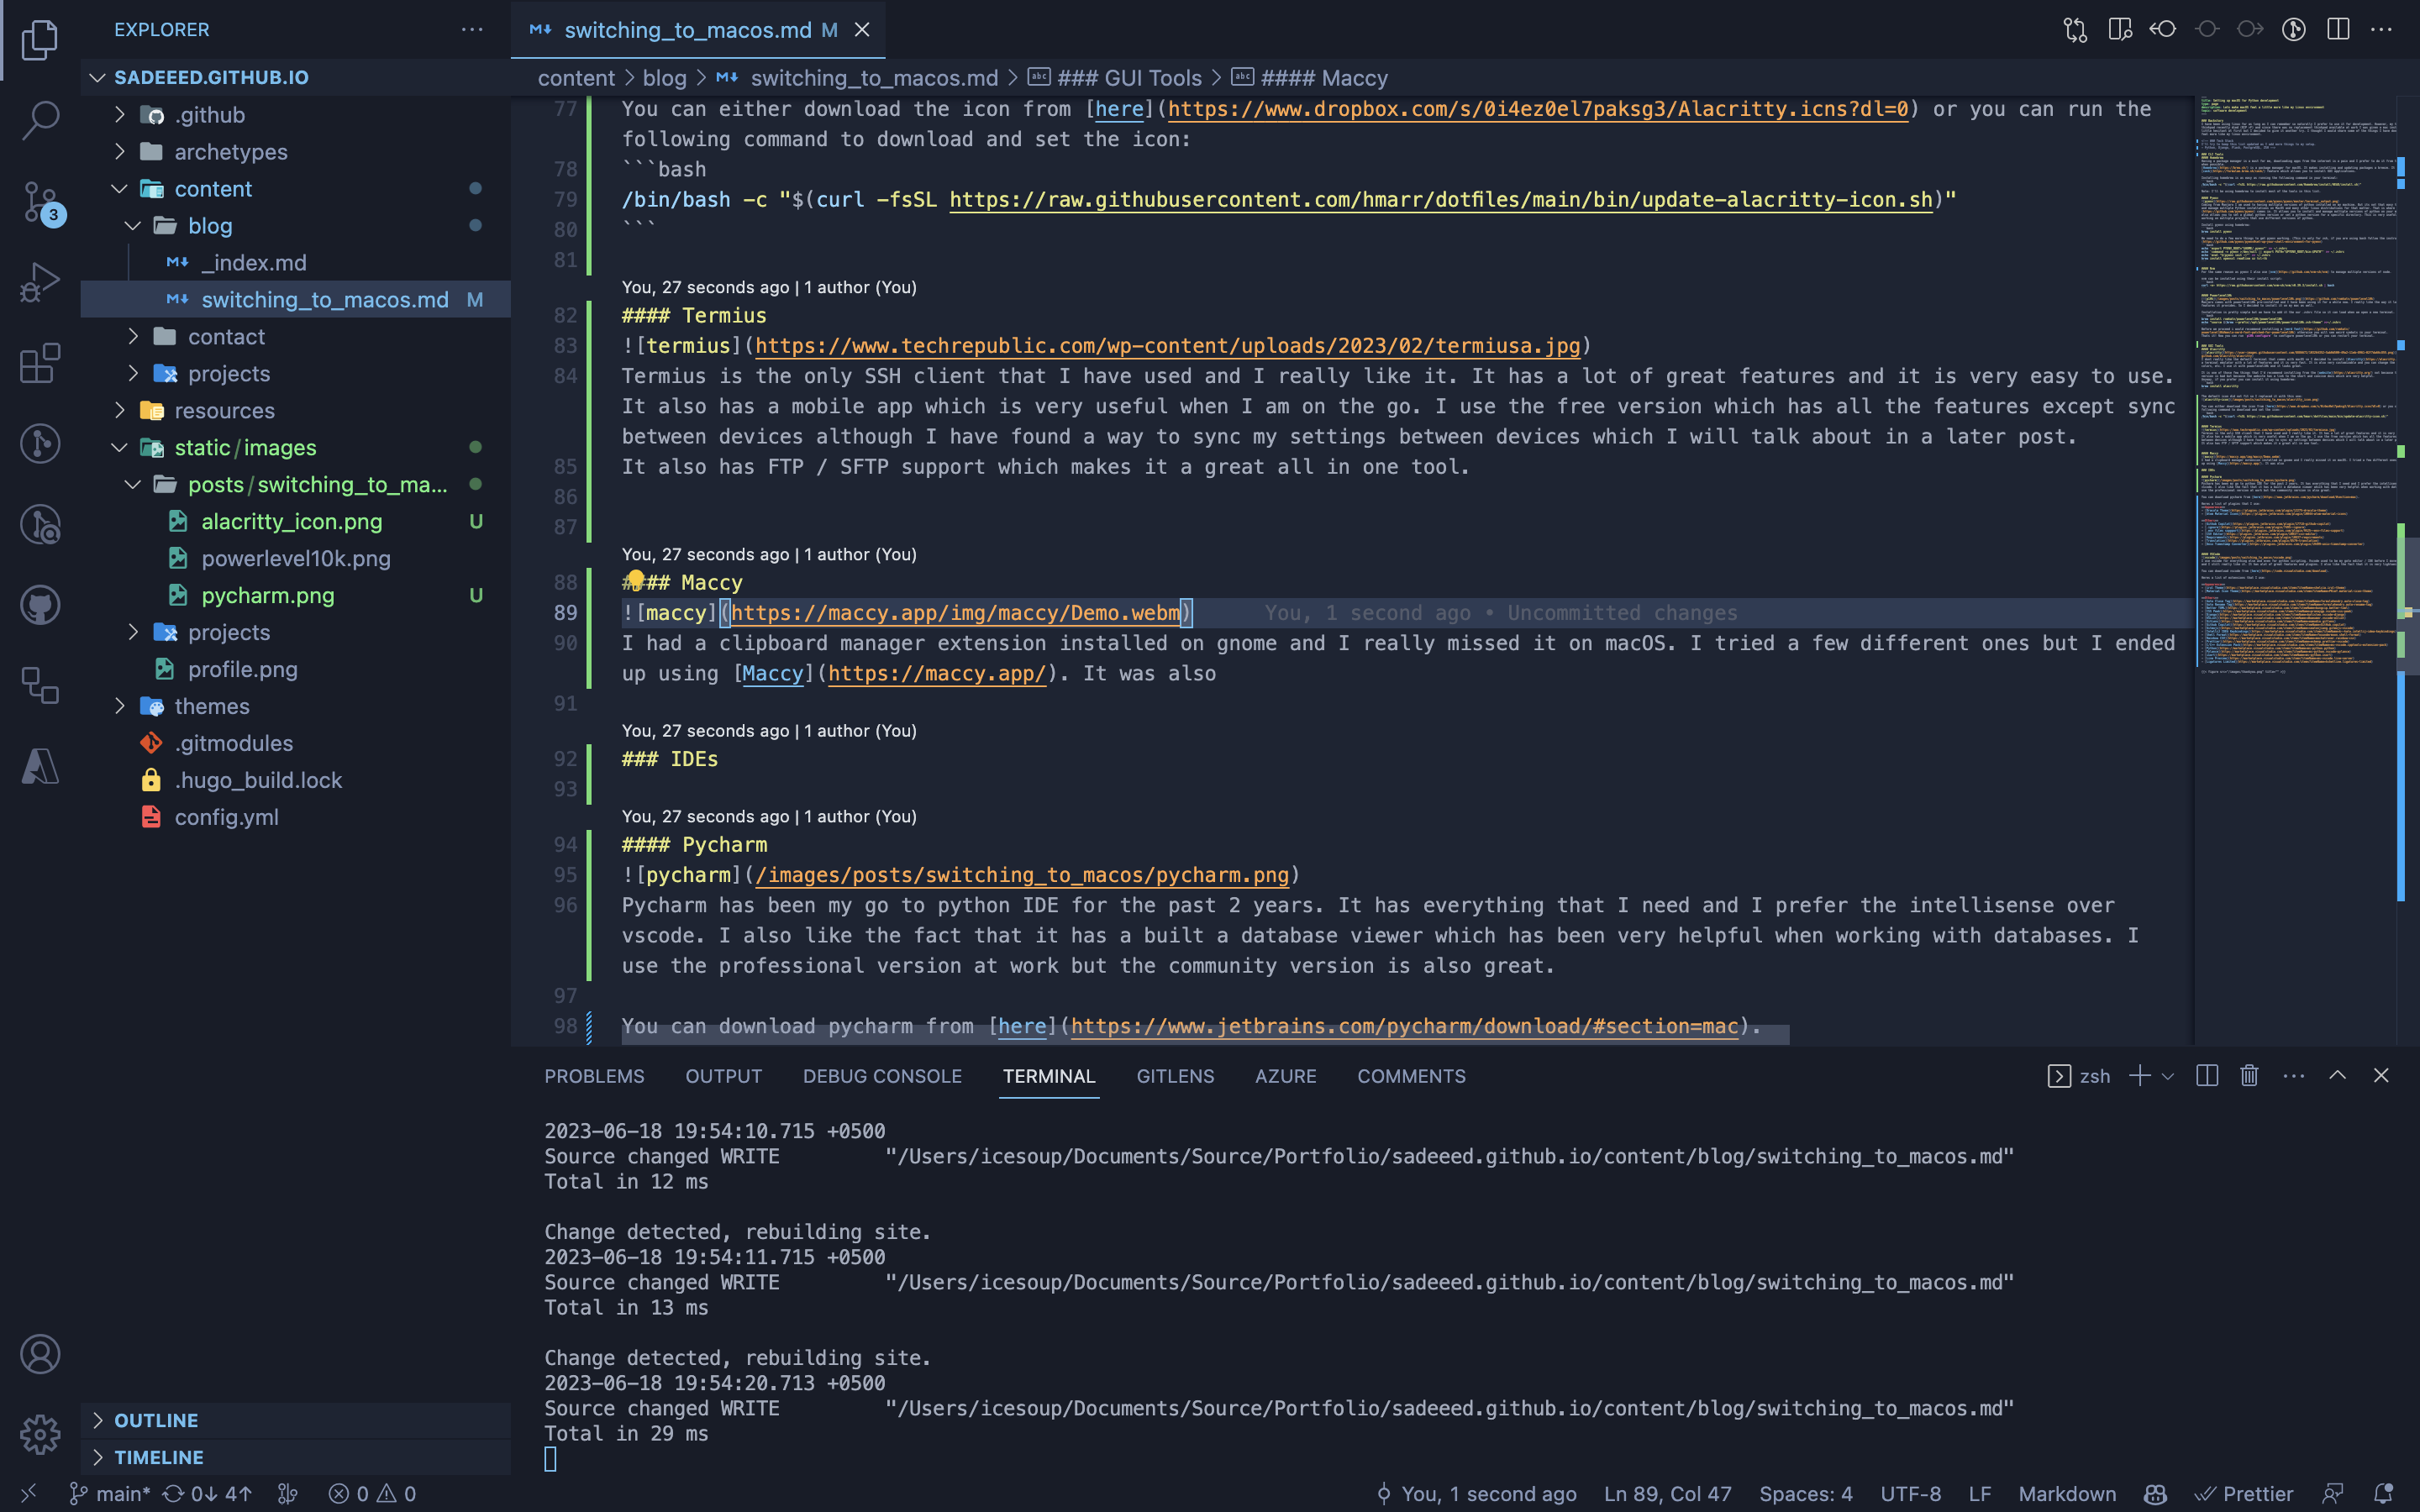
Task: Open the Extensions view
Action: [40, 363]
